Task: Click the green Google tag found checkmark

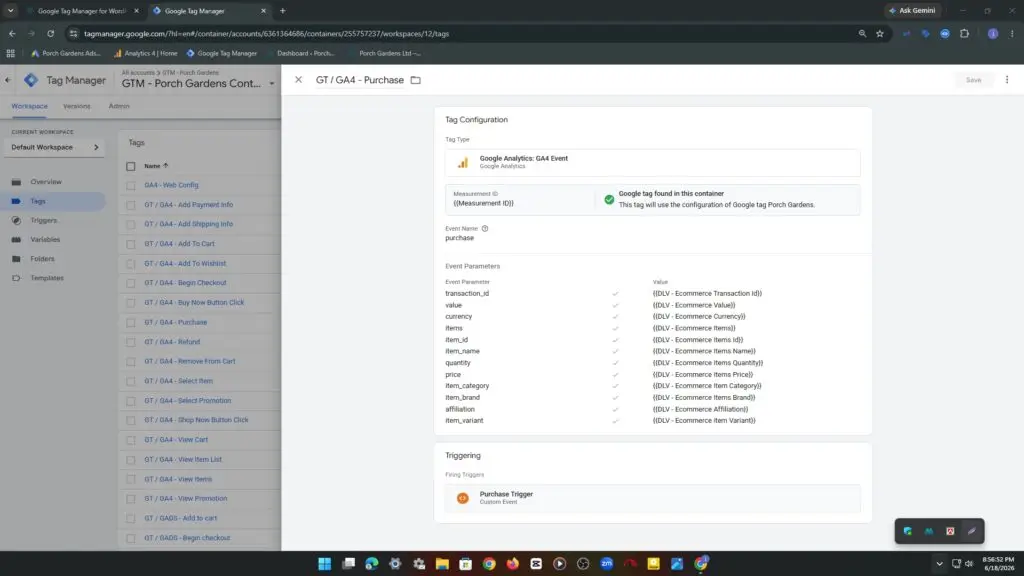Action: tap(609, 199)
